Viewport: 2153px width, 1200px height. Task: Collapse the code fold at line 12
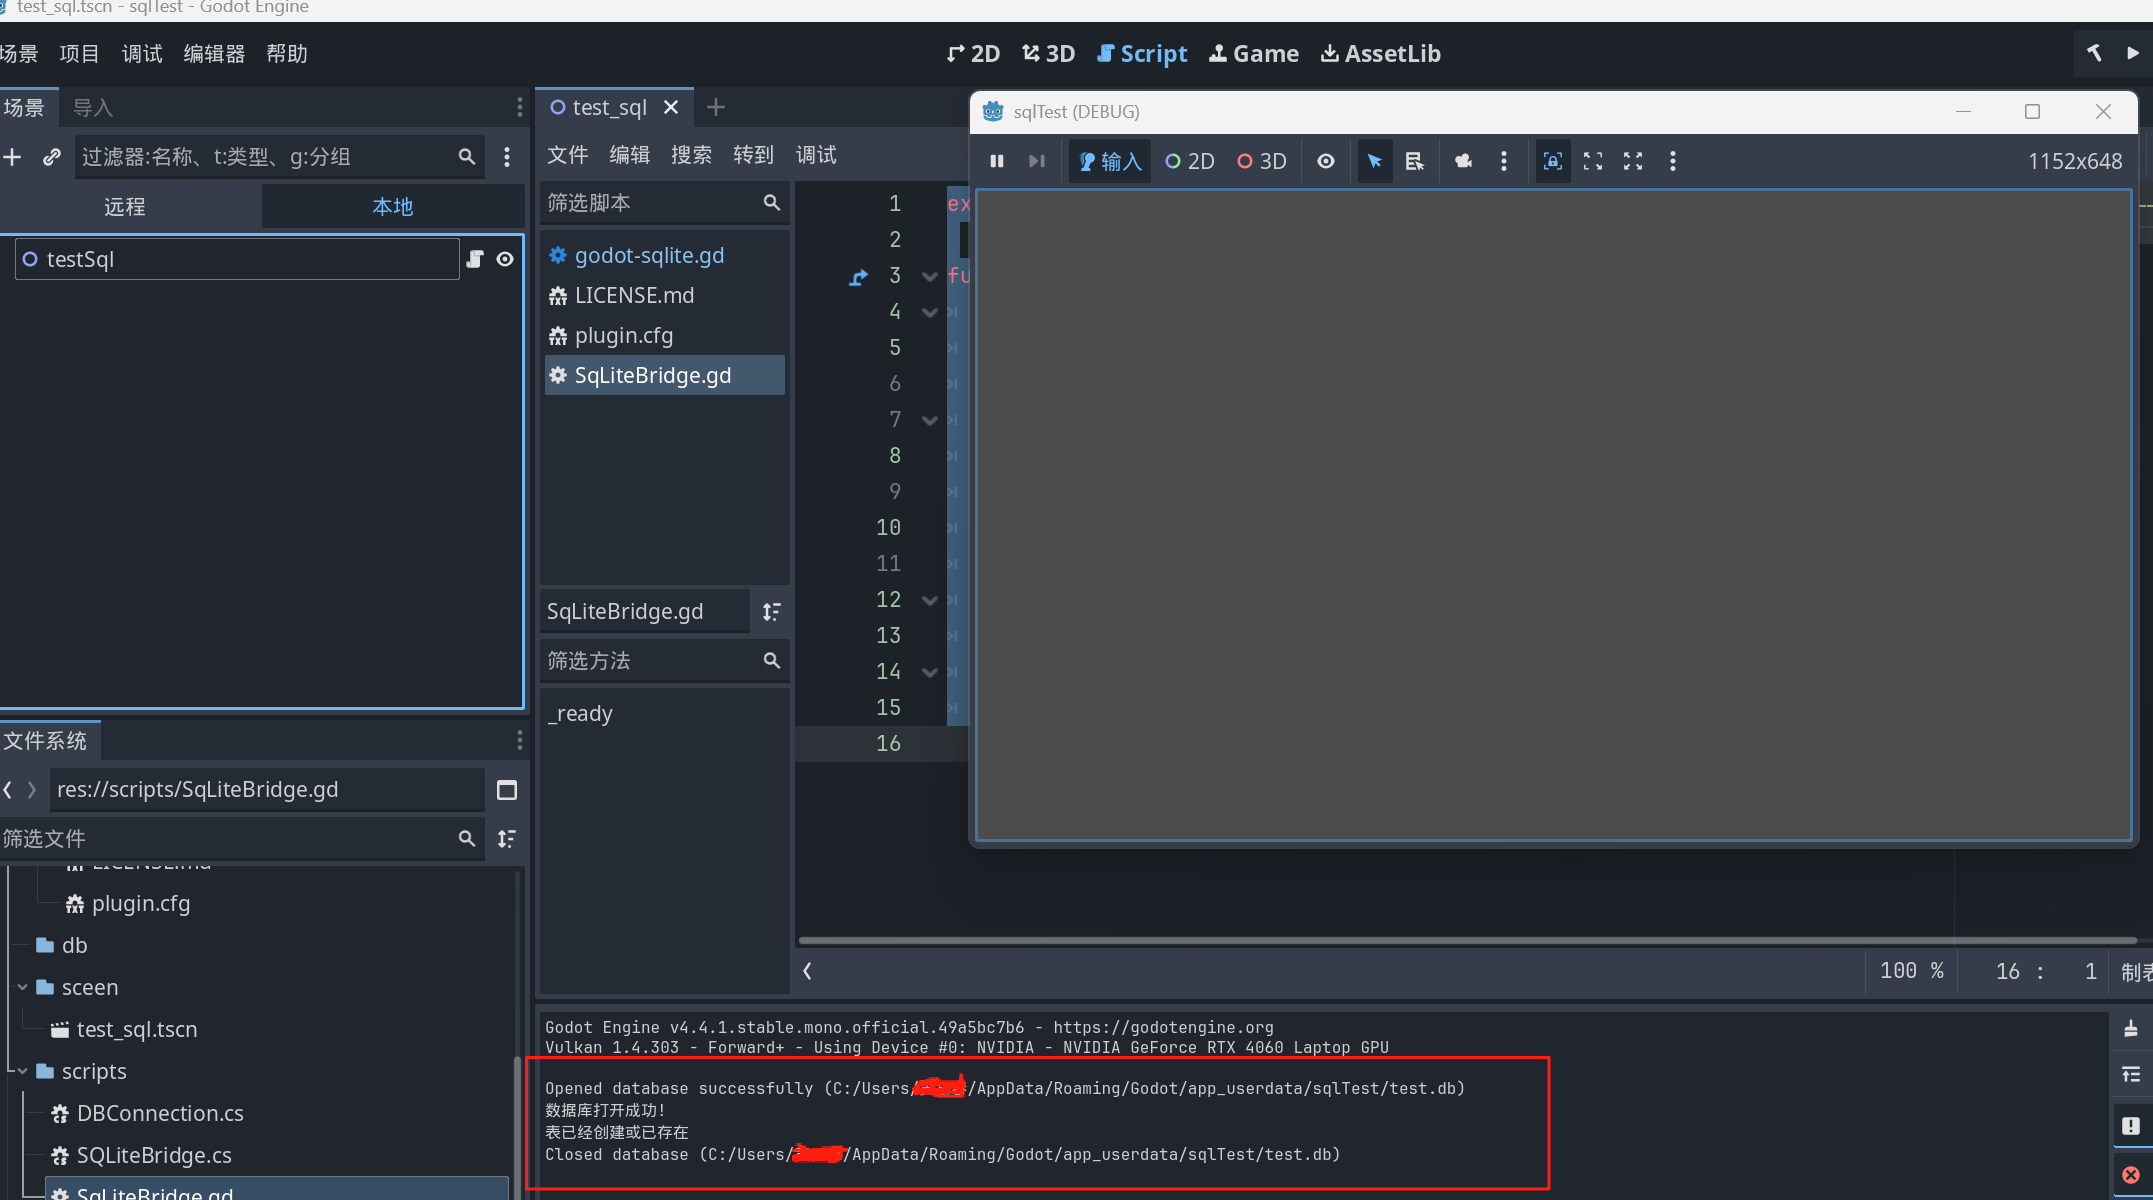pos(930,600)
